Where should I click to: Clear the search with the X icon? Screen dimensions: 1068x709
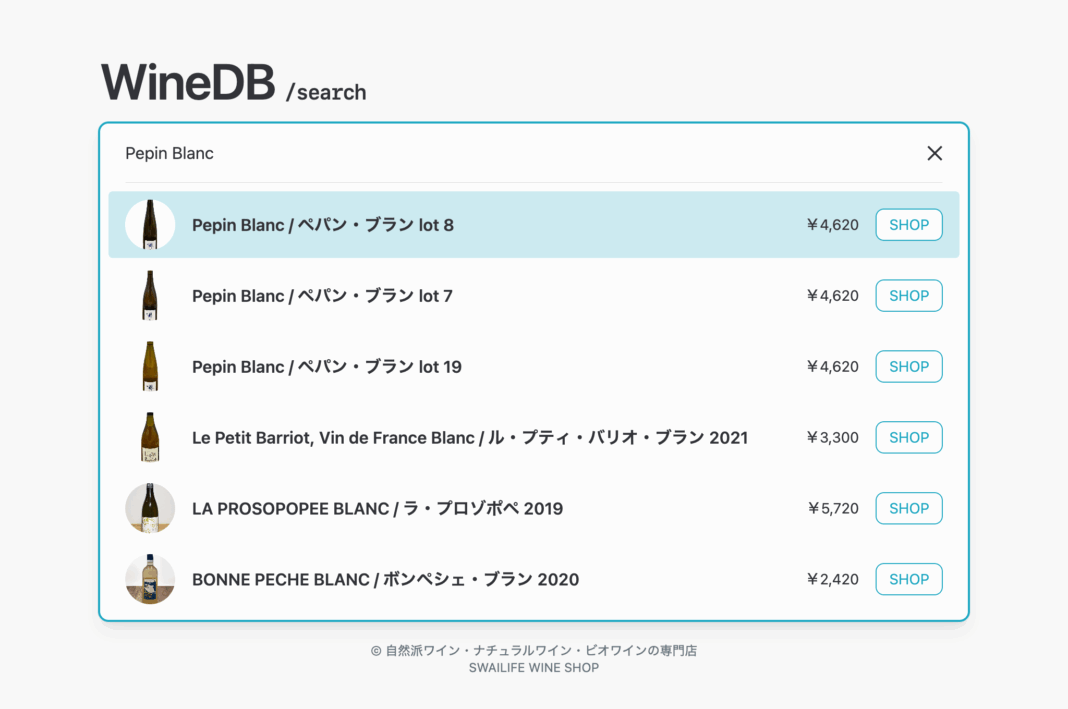(x=934, y=153)
